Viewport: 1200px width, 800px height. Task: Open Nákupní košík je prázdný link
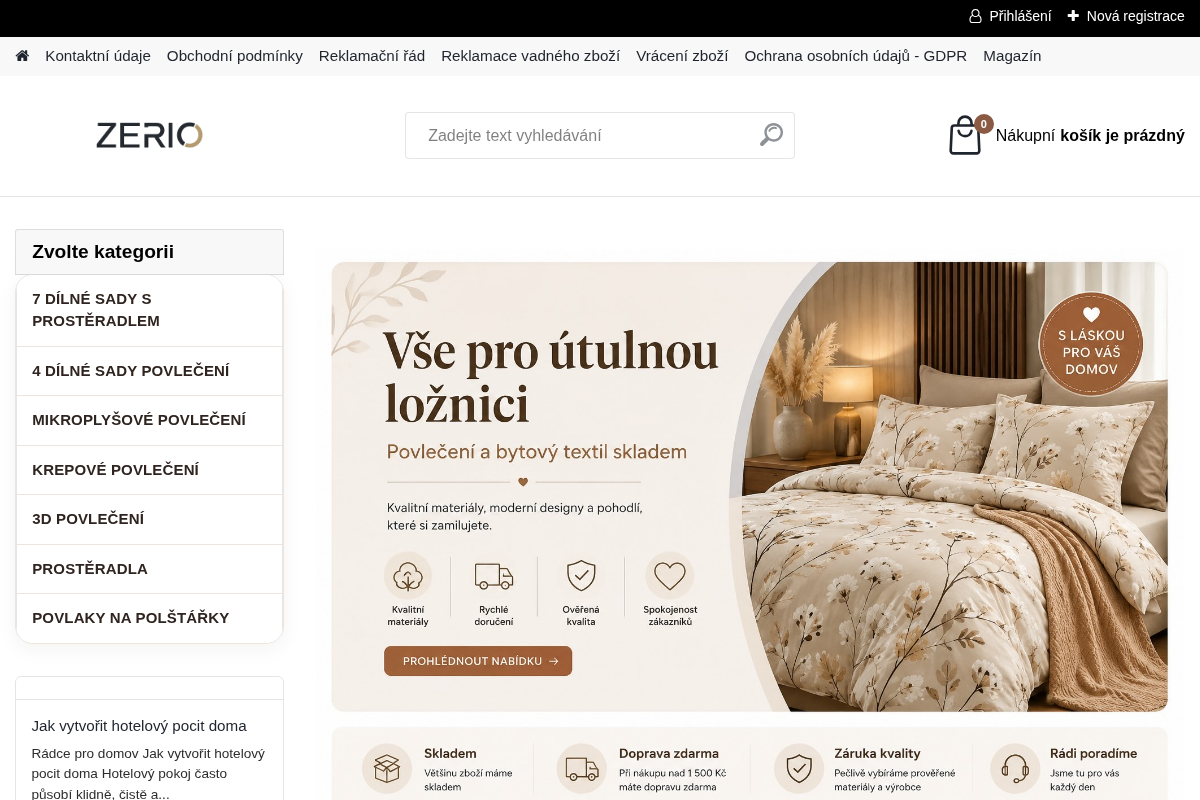tap(1090, 135)
